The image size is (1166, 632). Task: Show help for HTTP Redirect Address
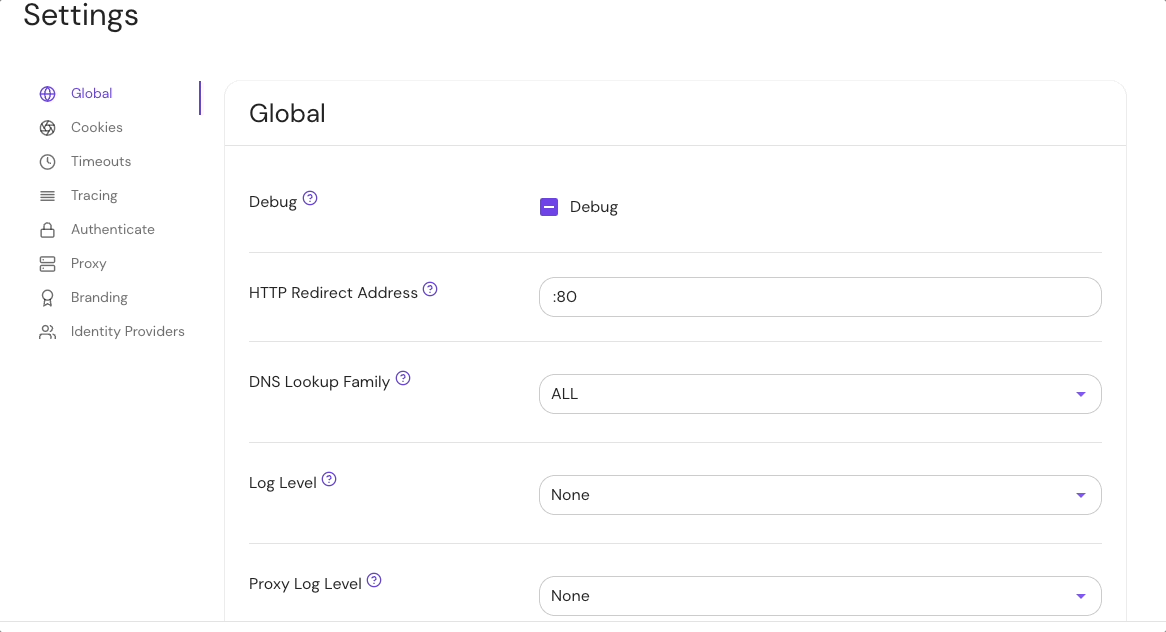pos(430,289)
